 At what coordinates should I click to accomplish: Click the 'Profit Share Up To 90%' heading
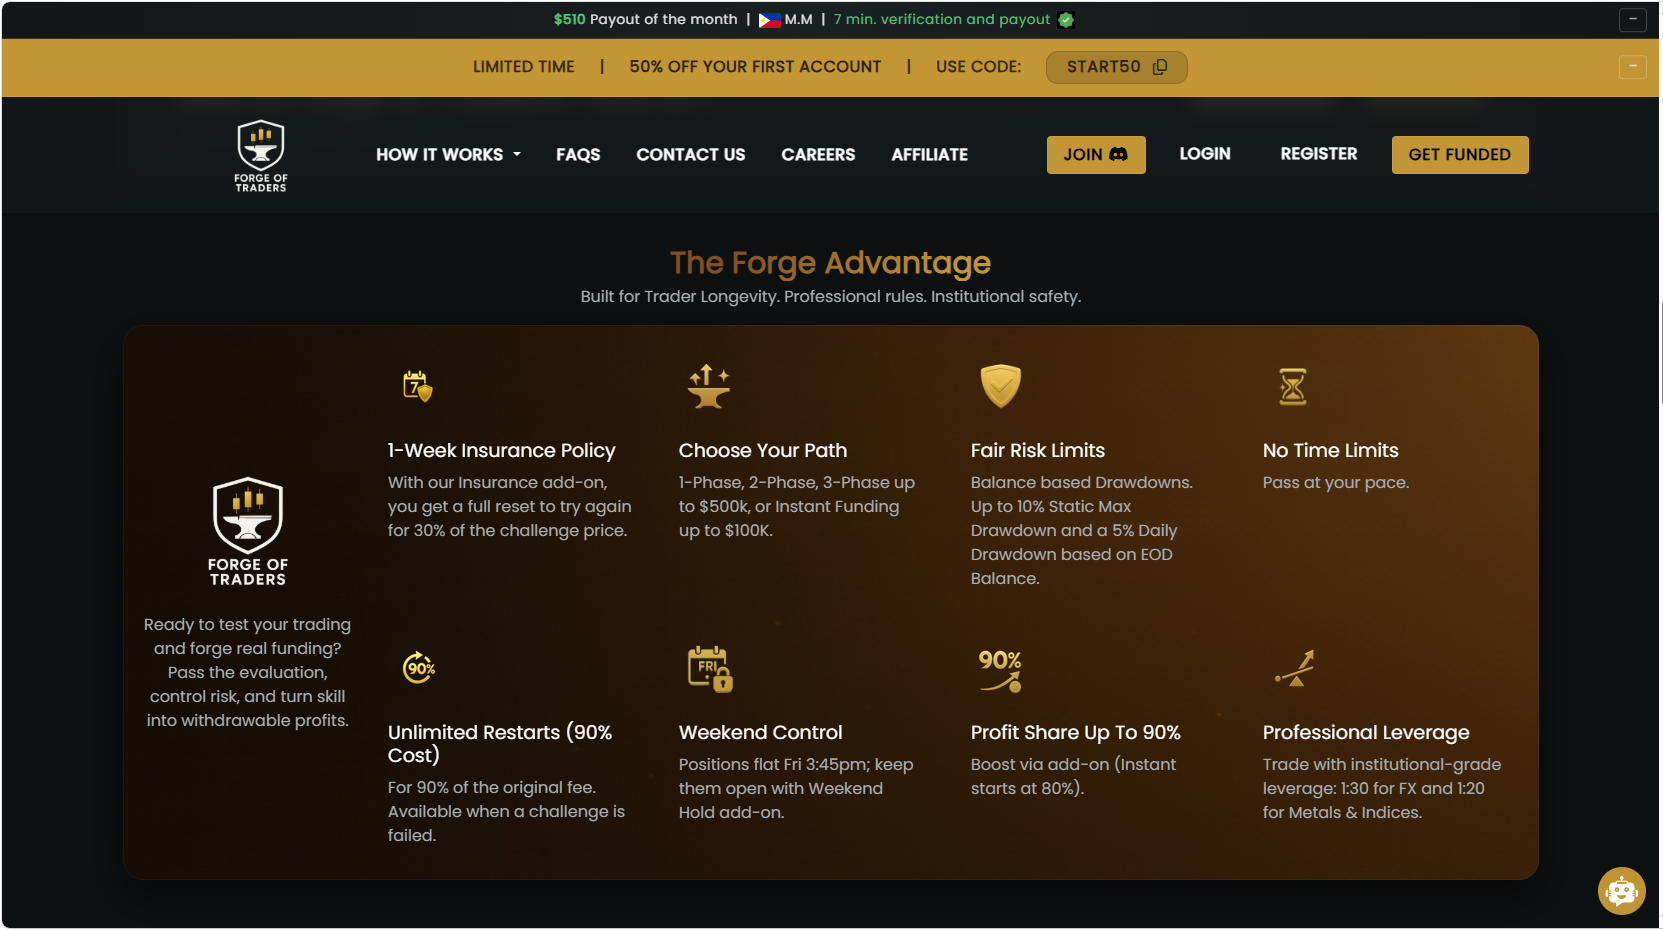[x=1076, y=733]
